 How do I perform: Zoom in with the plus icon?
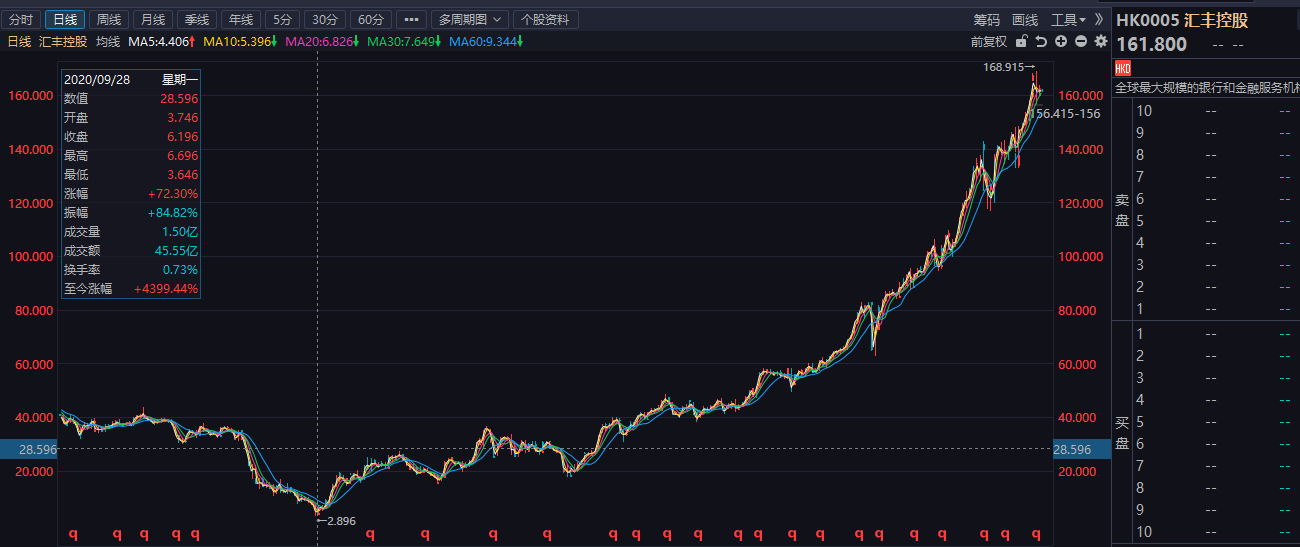click(x=1061, y=41)
